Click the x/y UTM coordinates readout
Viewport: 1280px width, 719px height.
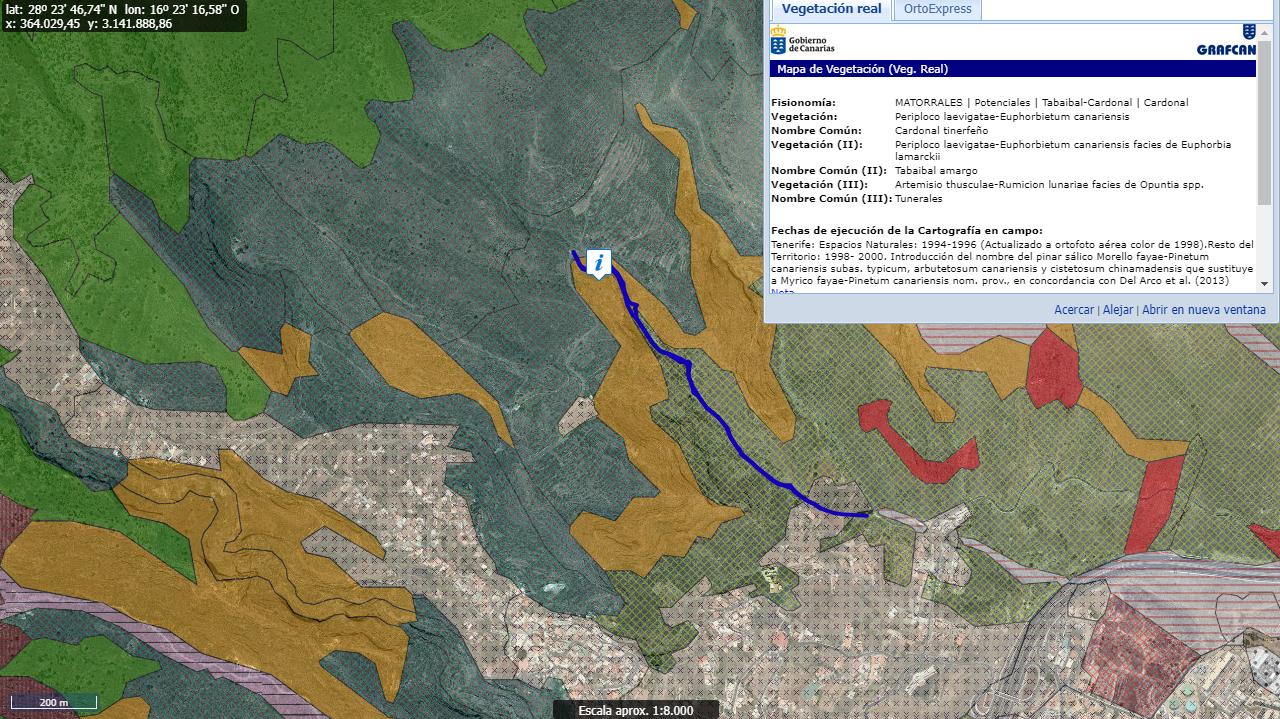(88, 24)
